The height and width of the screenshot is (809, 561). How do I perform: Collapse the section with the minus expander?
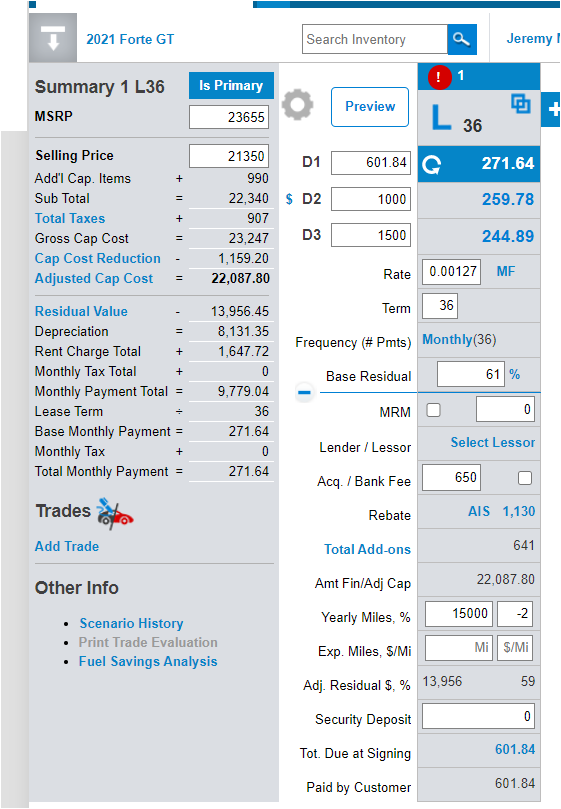tap(304, 393)
